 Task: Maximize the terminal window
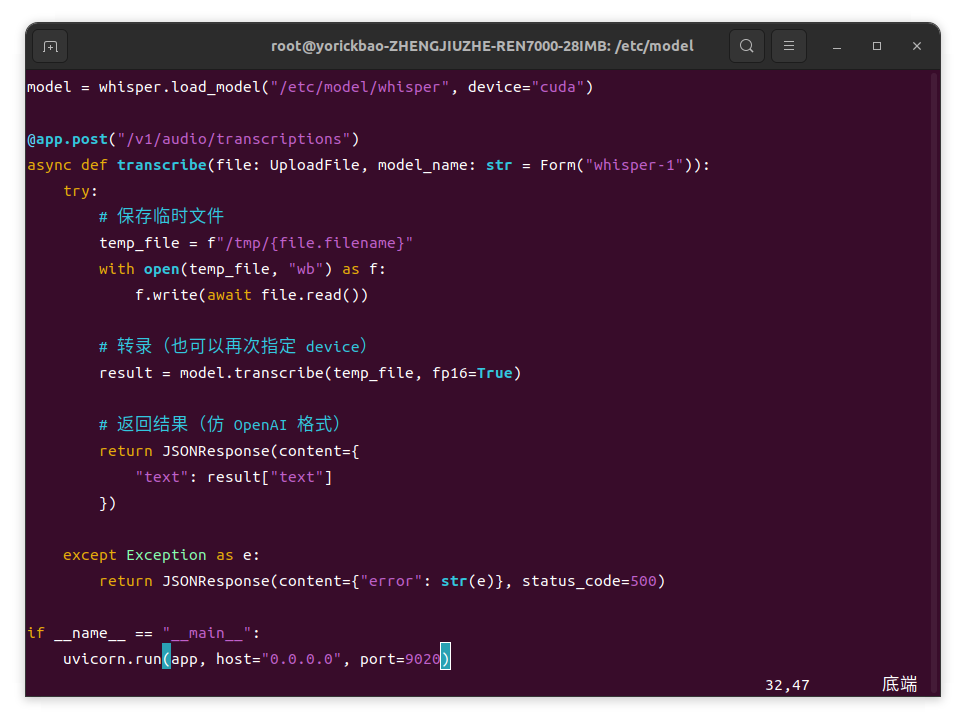877,46
